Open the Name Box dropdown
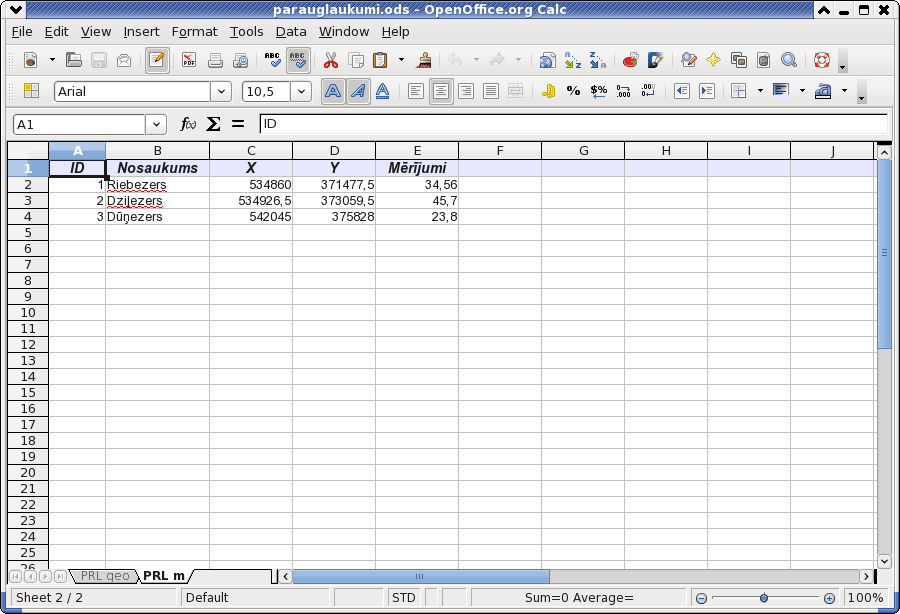900x614 pixels. (x=156, y=124)
